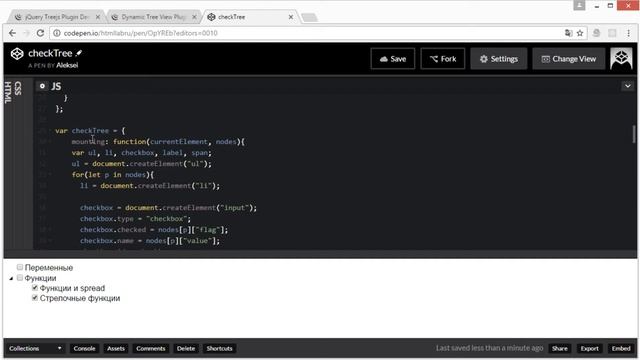
Task: Click browser forward arrow
Action: [x=26, y=33]
